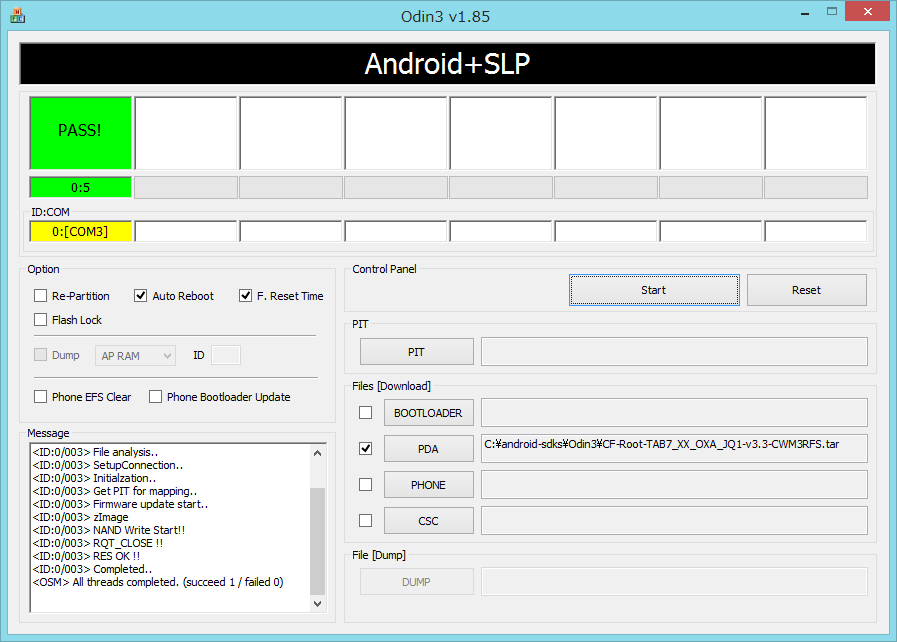The image size is (897, 642).
Task: Click the PDA file path field
Action: click(674, 449)
